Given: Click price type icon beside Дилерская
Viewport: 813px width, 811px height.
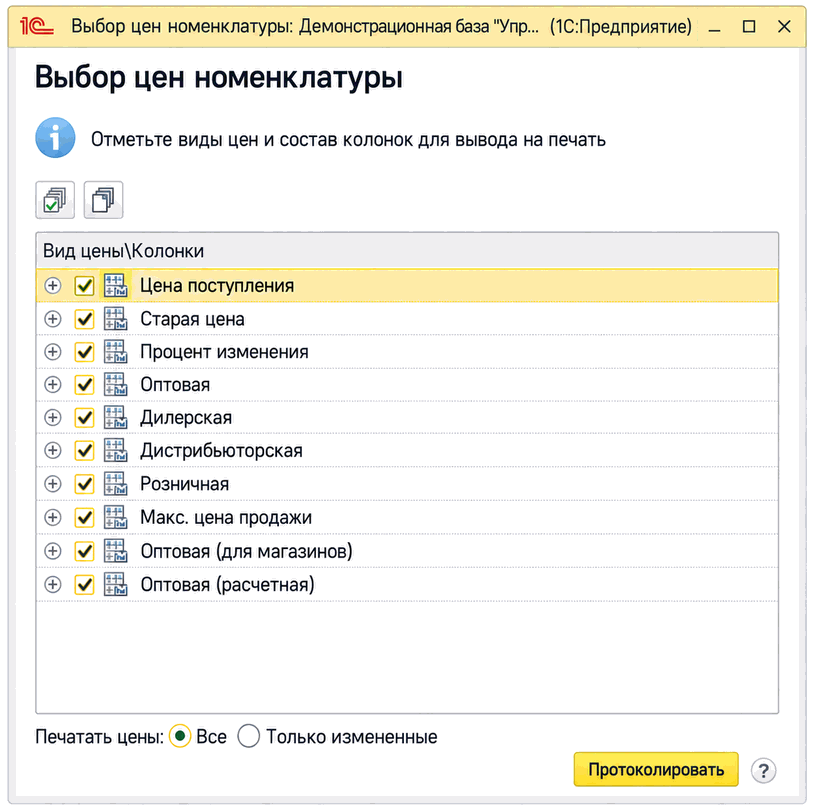Looking at the screenshot, I should 115,417.
